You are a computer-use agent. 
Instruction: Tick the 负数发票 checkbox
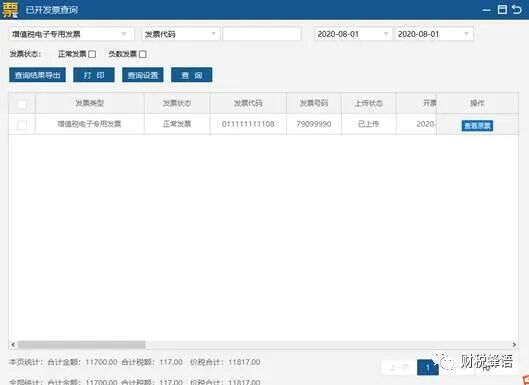pyautogui.click(x=143, y=54)
